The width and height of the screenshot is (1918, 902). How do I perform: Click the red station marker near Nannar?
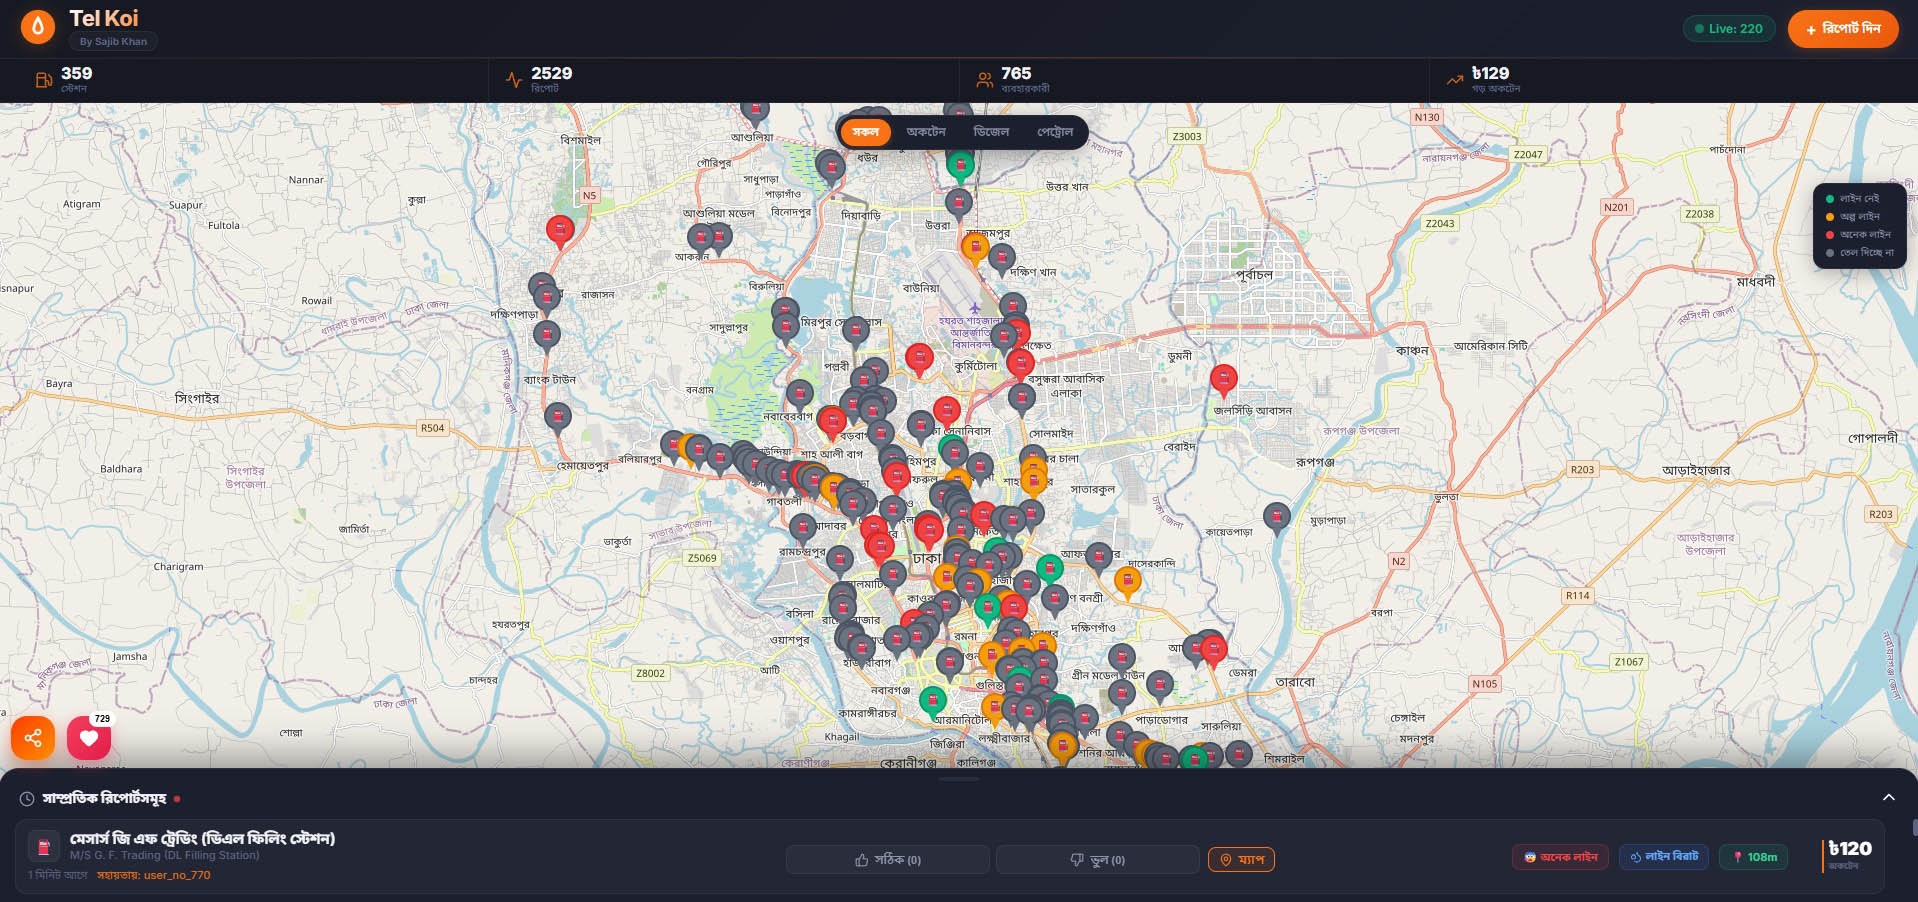(560, 230)
